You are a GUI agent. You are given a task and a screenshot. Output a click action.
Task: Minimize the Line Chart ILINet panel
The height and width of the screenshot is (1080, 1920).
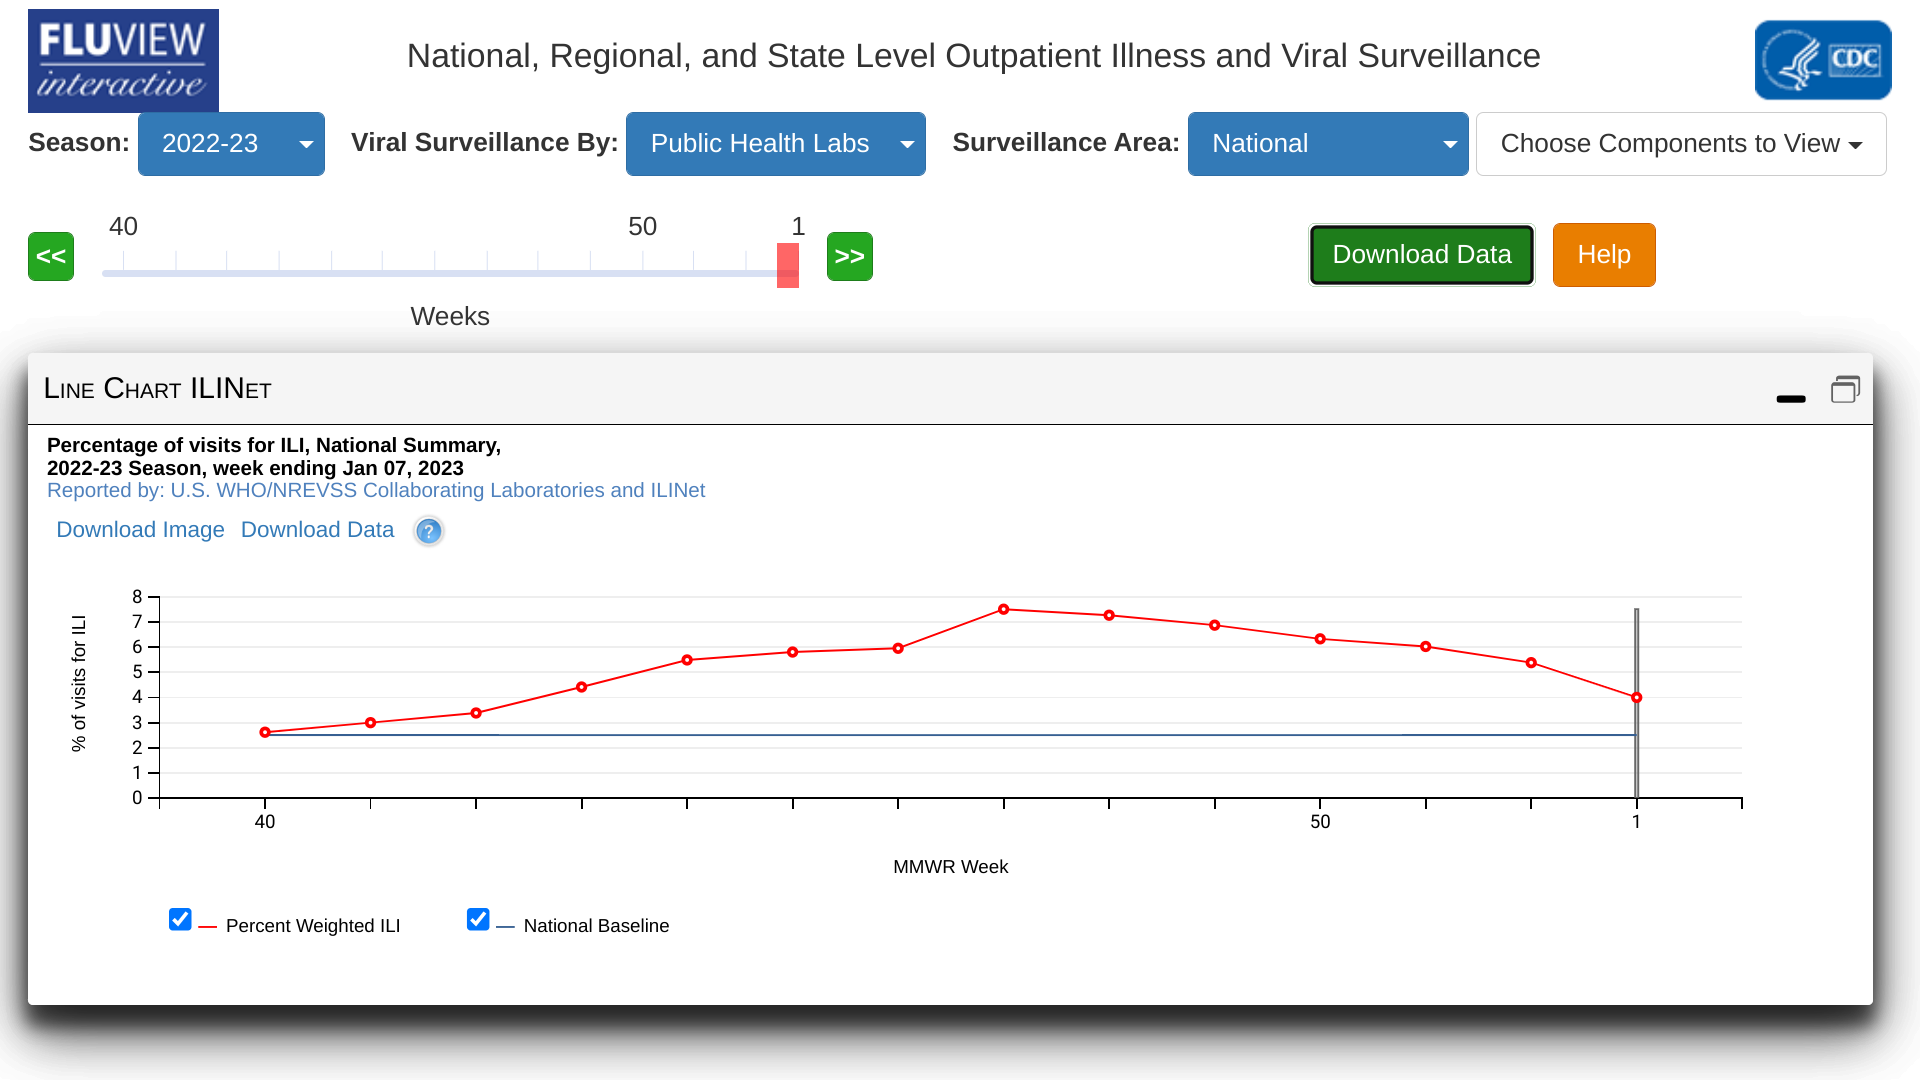coord(1790,398)
